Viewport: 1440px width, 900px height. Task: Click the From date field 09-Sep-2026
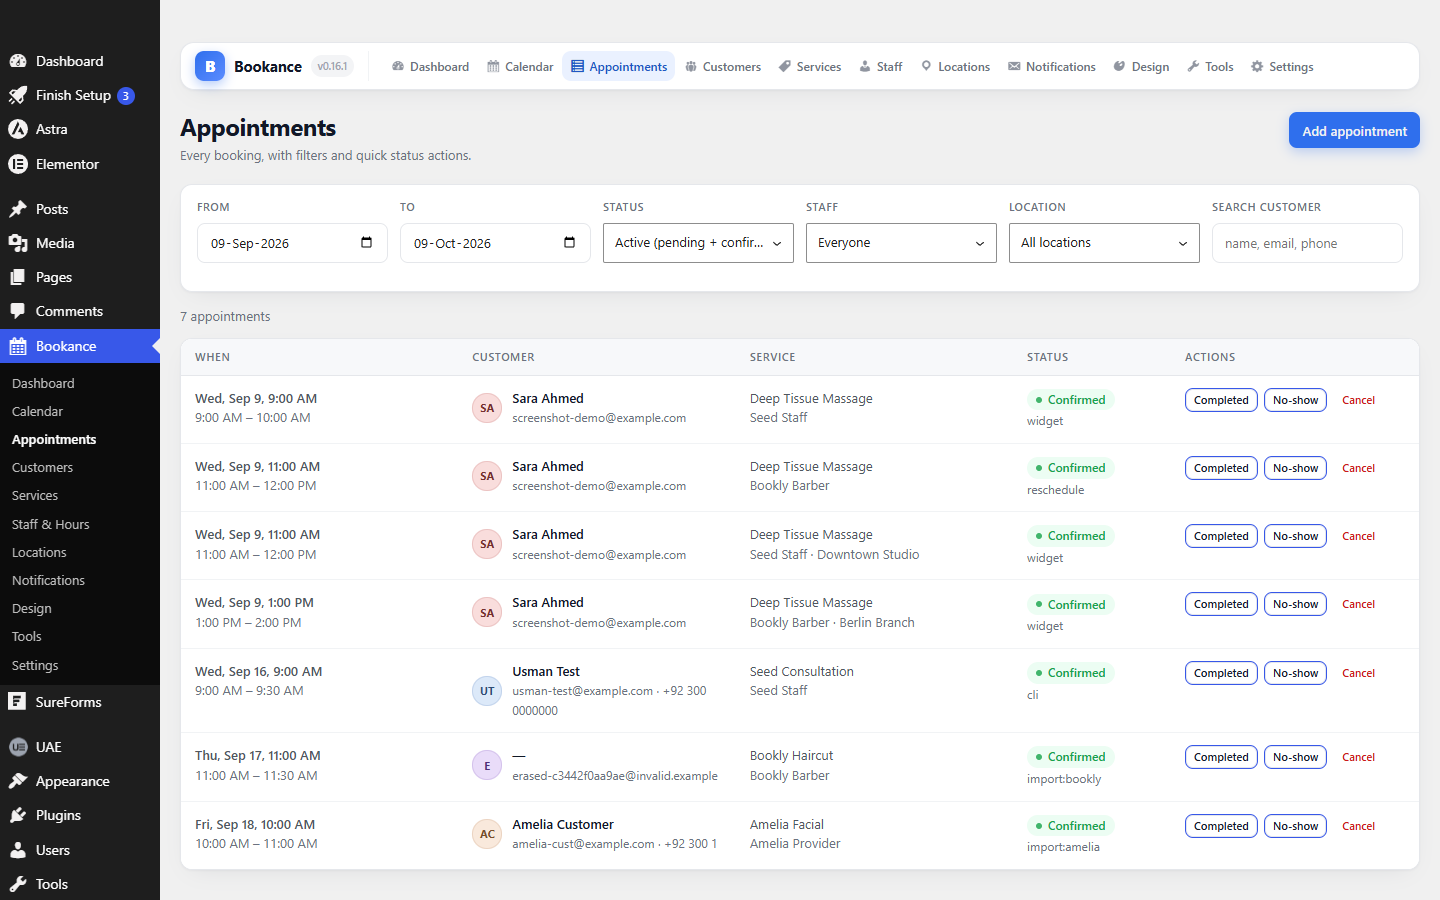point(292,243)
